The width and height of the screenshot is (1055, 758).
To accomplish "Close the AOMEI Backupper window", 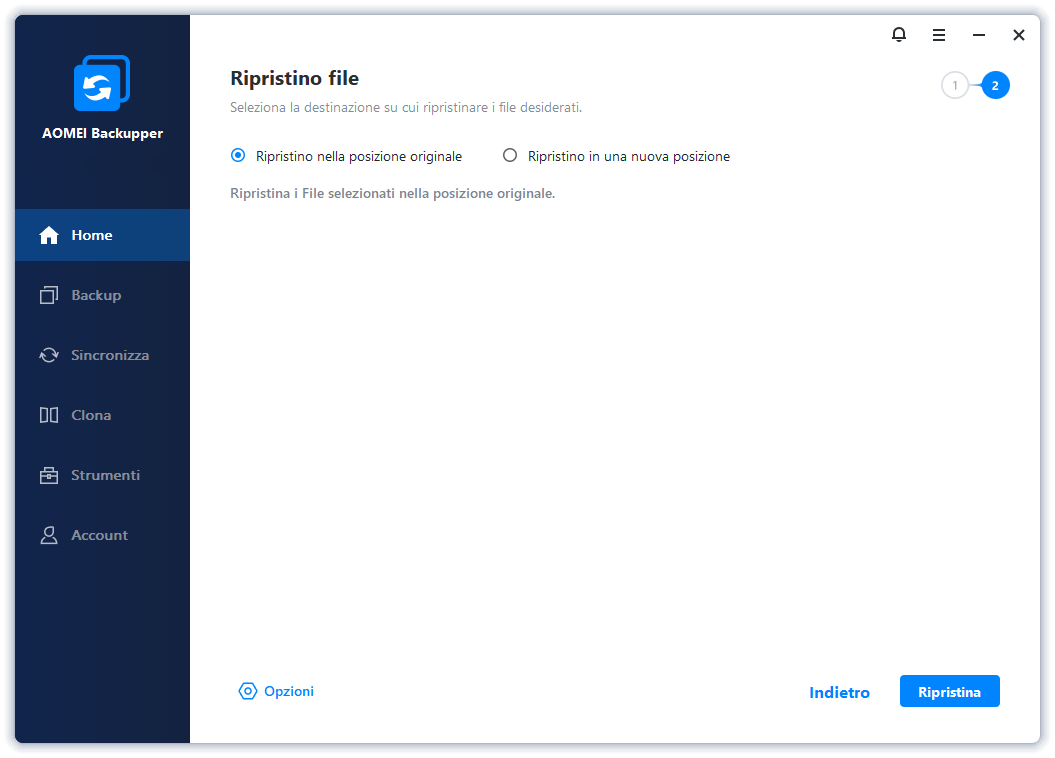I will pyautogui.click(x=1018, y=35).
